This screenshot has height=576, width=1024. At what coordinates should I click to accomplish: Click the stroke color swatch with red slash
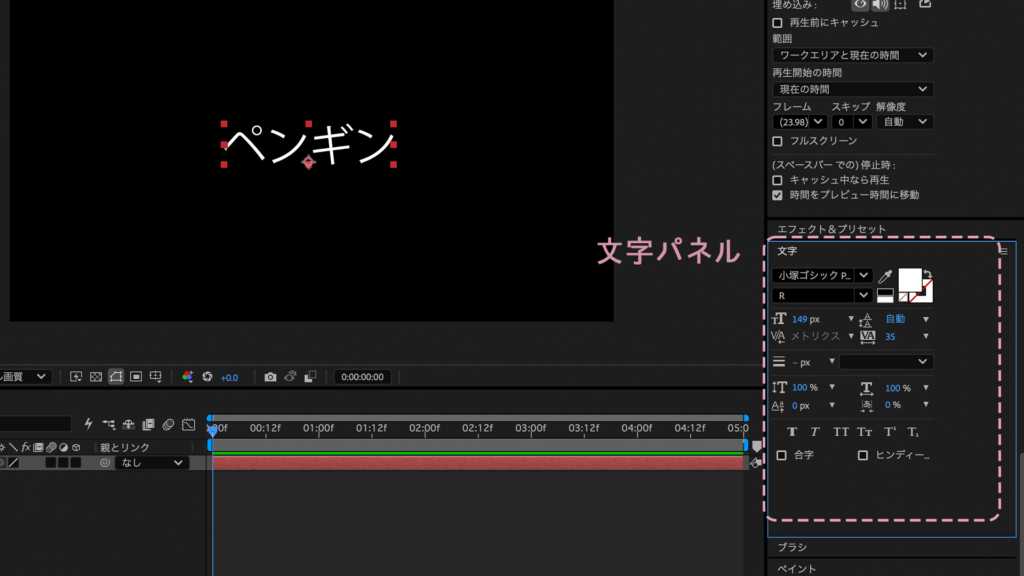927,294
